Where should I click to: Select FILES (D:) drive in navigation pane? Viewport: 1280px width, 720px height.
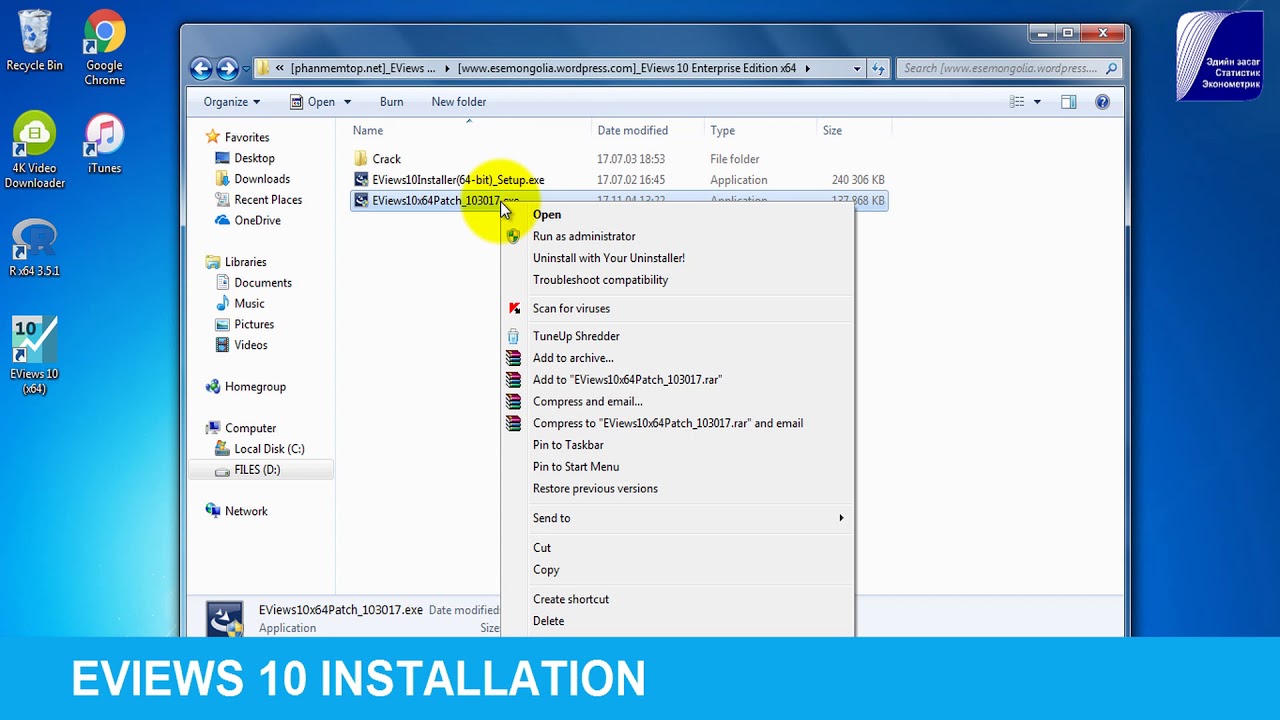(x=257, y=470)
